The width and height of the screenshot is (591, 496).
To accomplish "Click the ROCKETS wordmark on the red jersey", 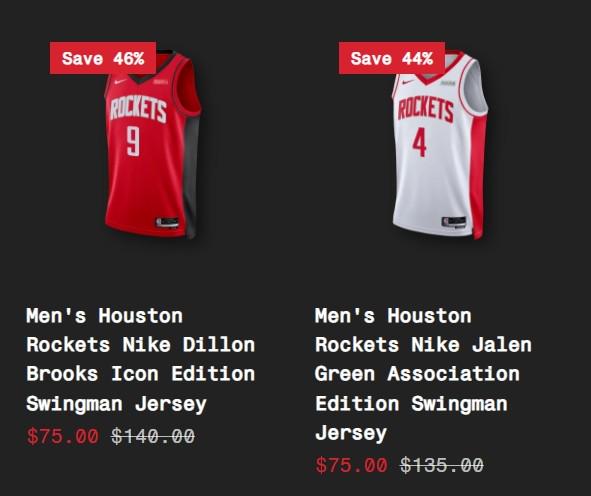I will (x=138, y=109).
